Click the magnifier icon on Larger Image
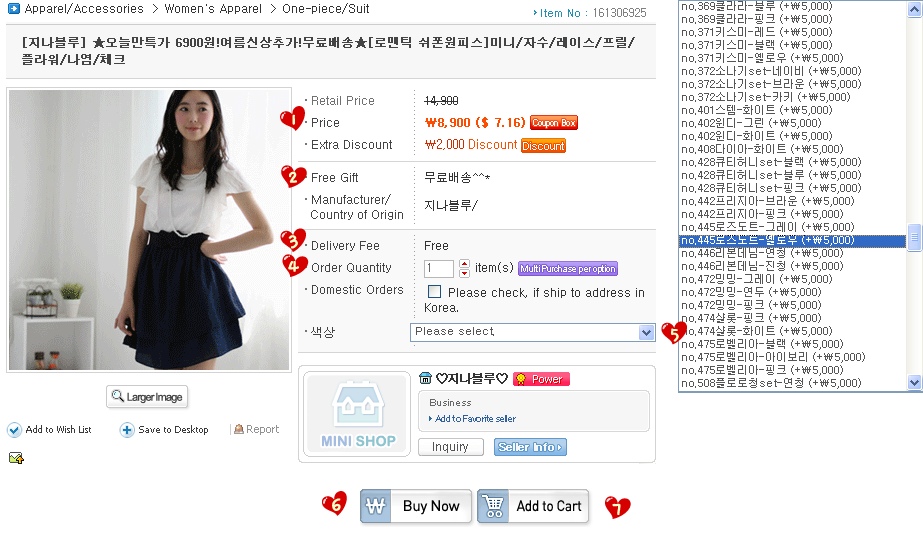The image size is (923, 535). (118, 396)
